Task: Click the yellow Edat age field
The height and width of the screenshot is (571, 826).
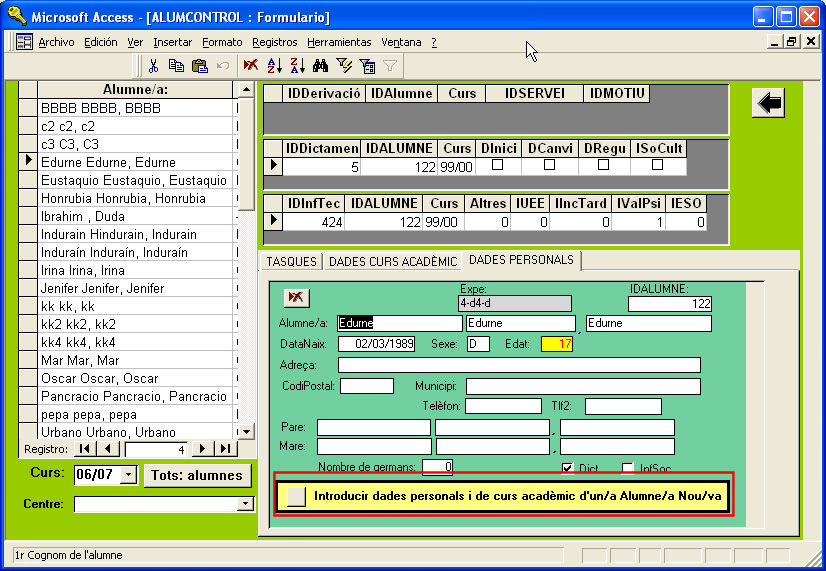Action: tap(556, 344)
